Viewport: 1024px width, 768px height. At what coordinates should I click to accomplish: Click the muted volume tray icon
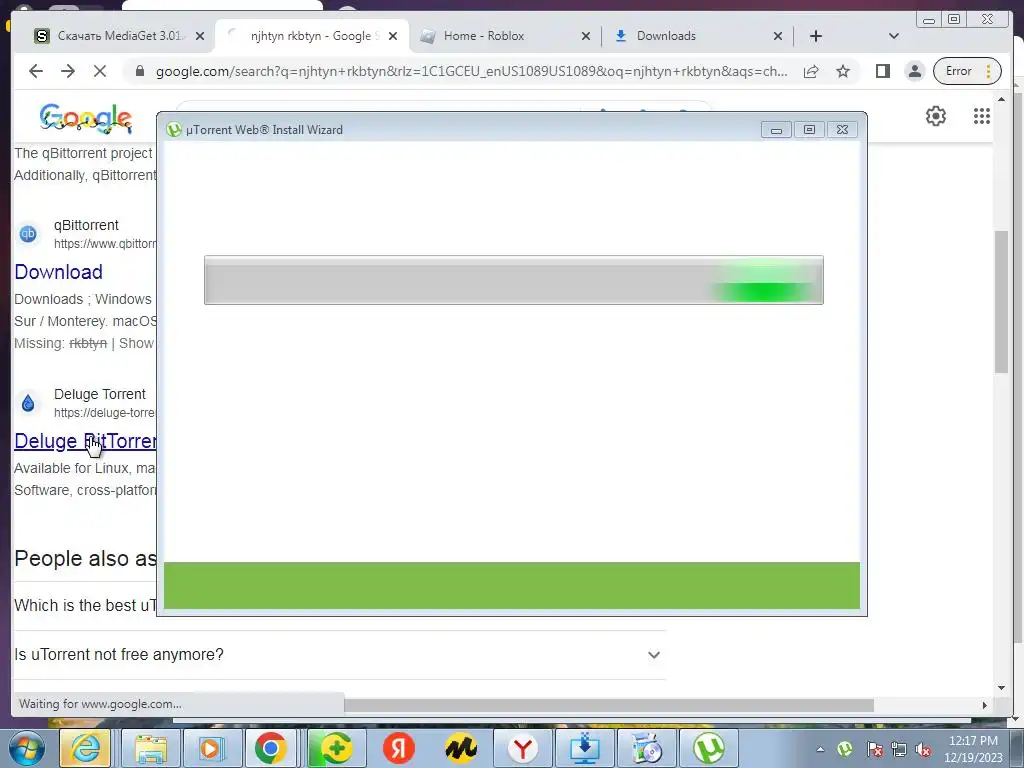pos(923,749)
